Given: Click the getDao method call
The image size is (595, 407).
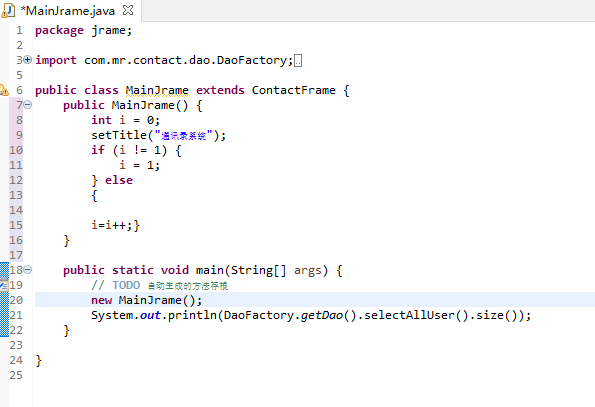Looking at the screenshot, I should 322,316.
